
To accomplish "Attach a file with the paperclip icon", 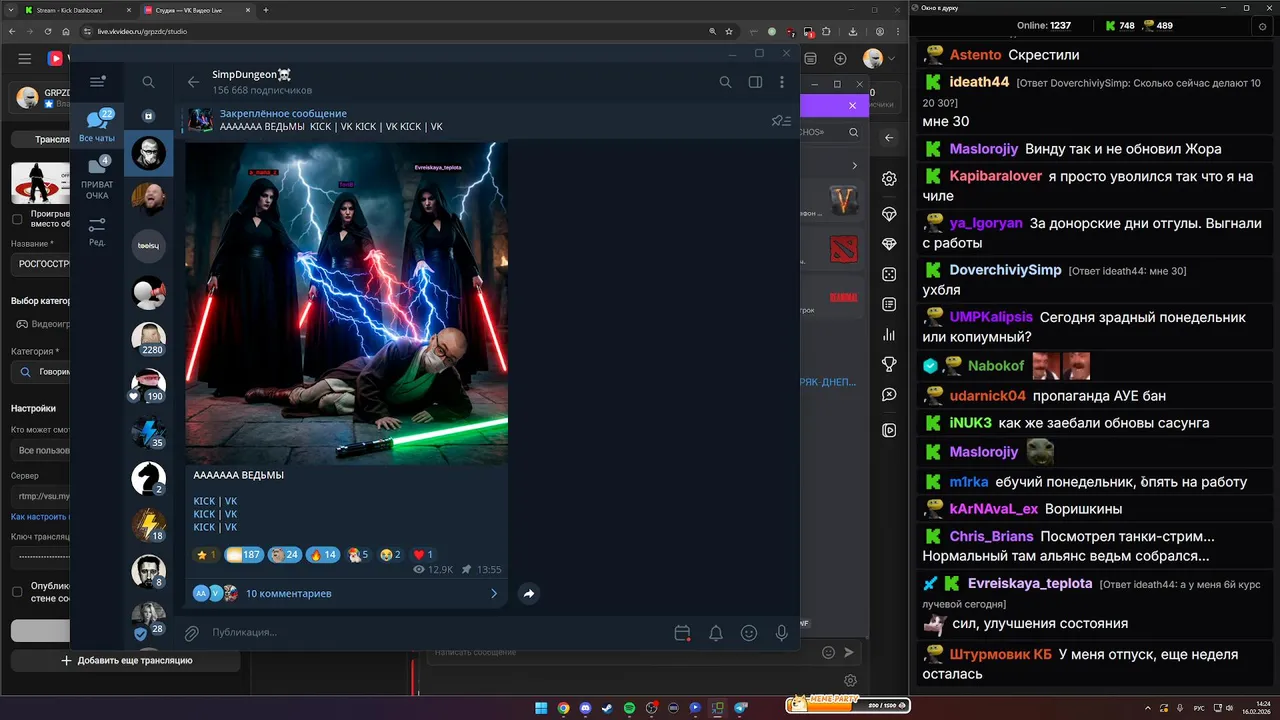I will coord(191,632).
